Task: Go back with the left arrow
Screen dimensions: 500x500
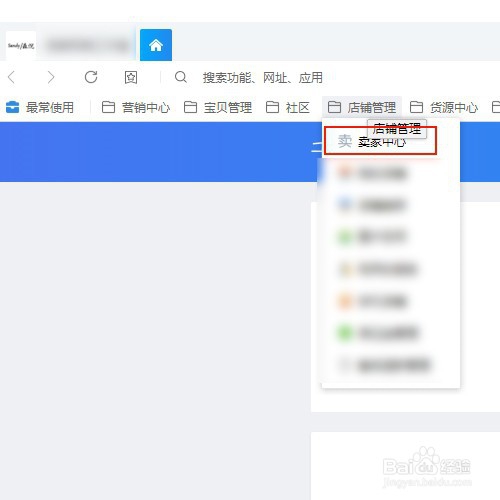Action: (11, 77)
